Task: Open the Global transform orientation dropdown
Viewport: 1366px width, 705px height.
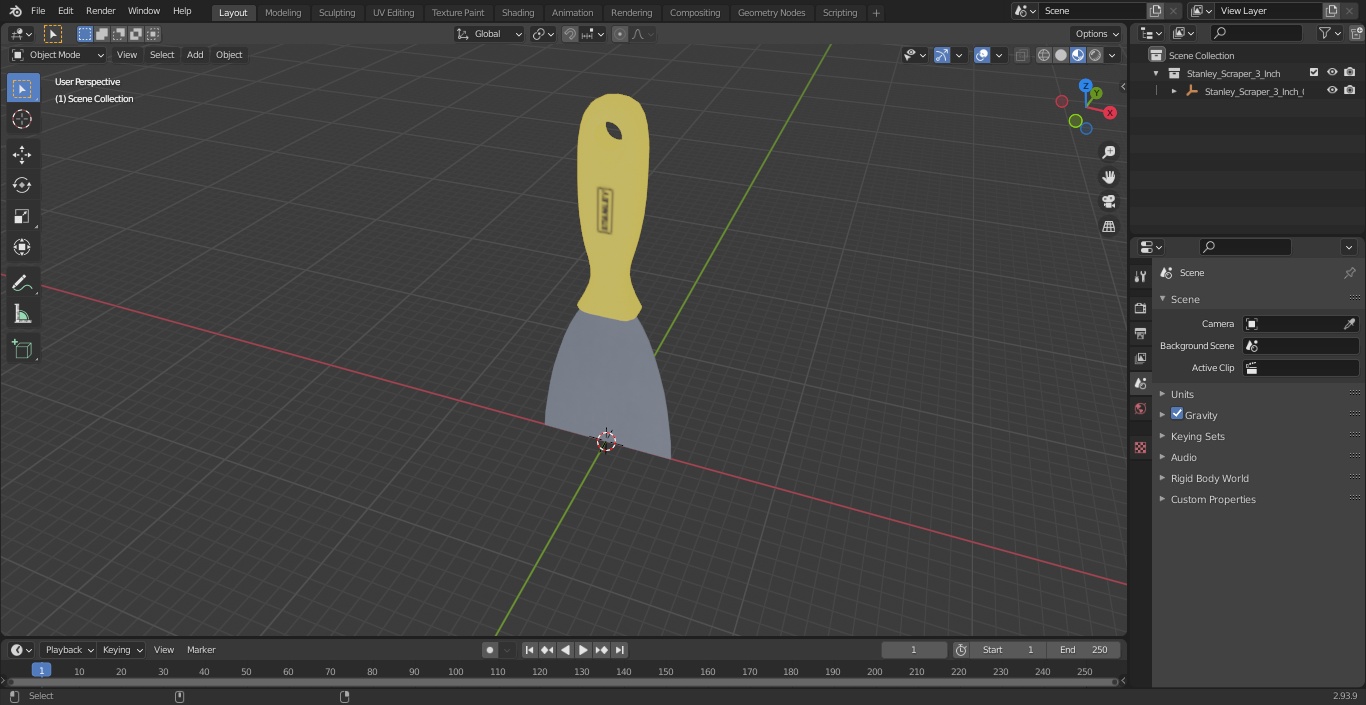Action: point(490,34)
